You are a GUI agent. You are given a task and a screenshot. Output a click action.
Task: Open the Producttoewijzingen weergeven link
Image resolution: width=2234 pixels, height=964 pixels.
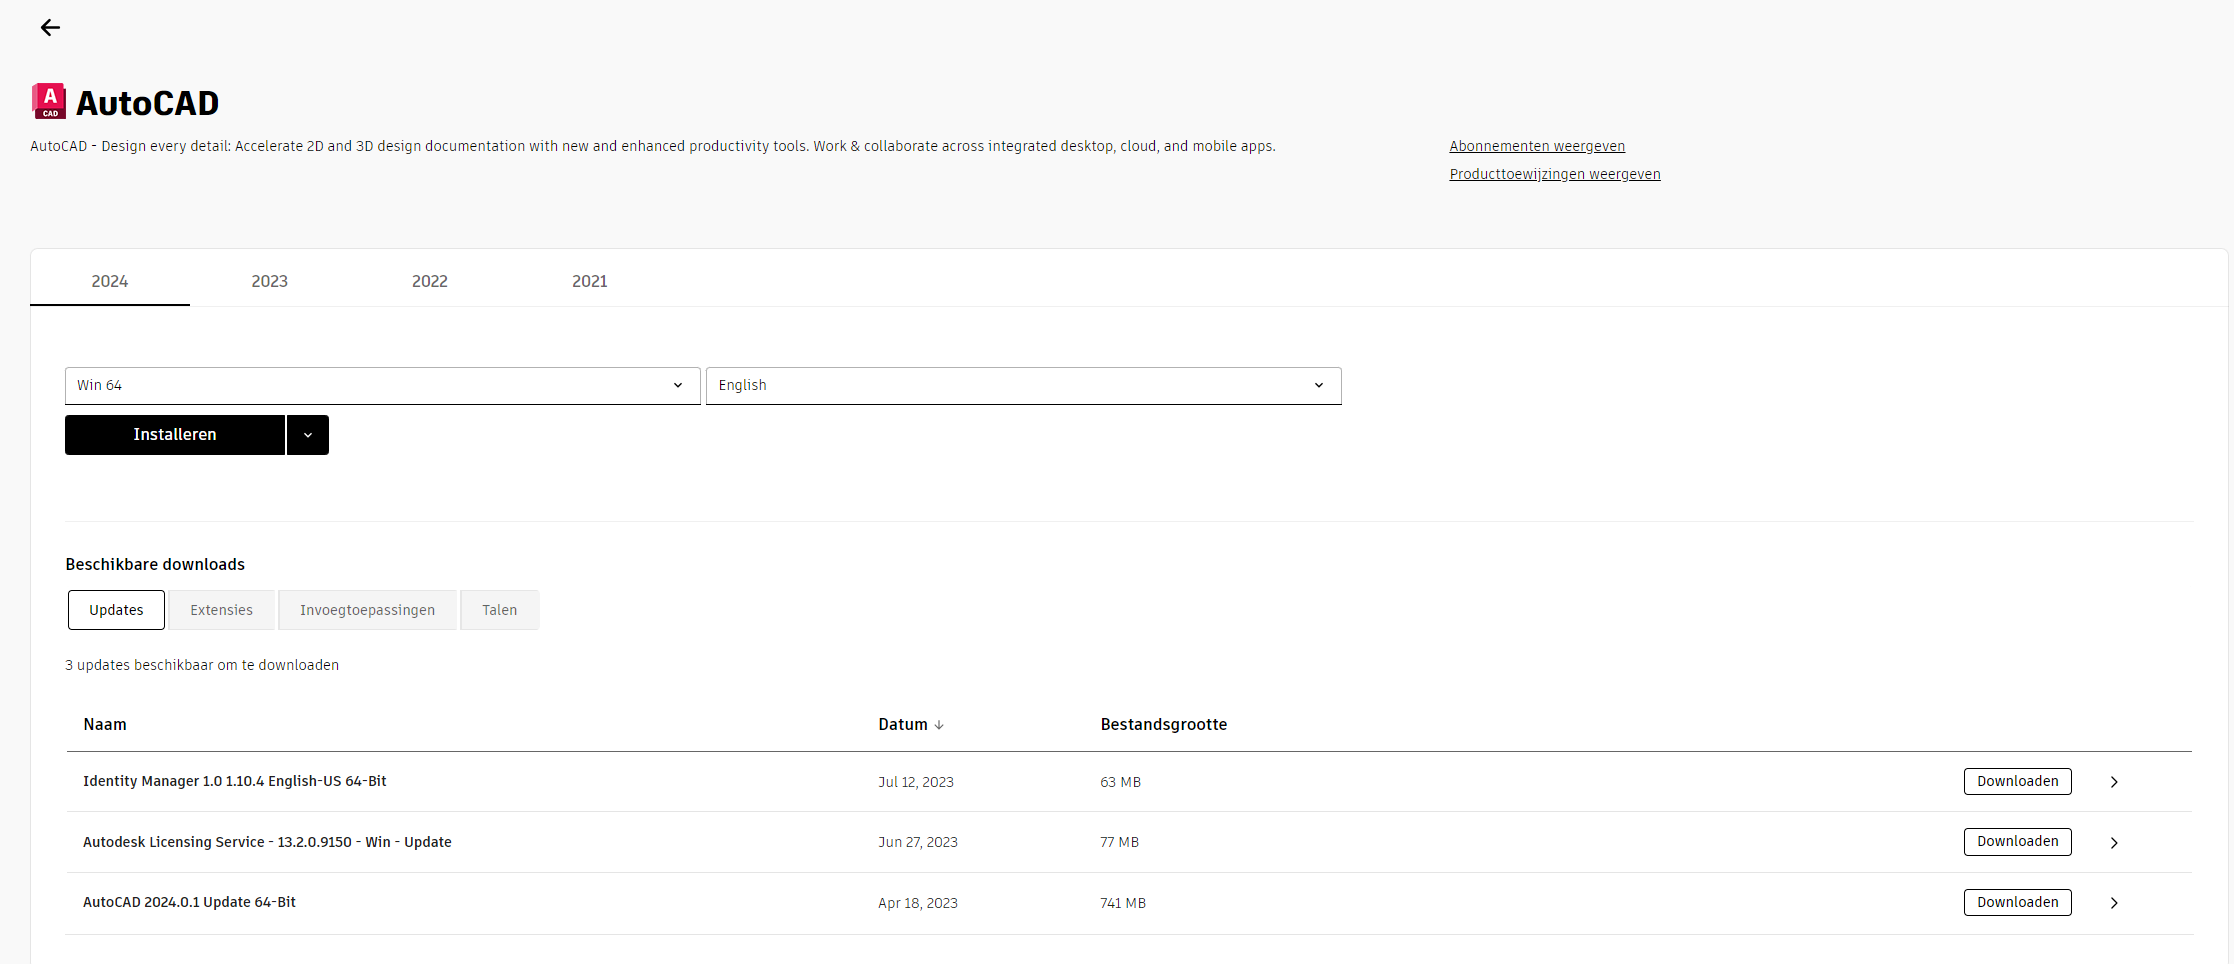pyautogui.click(x=1555, y=174)
